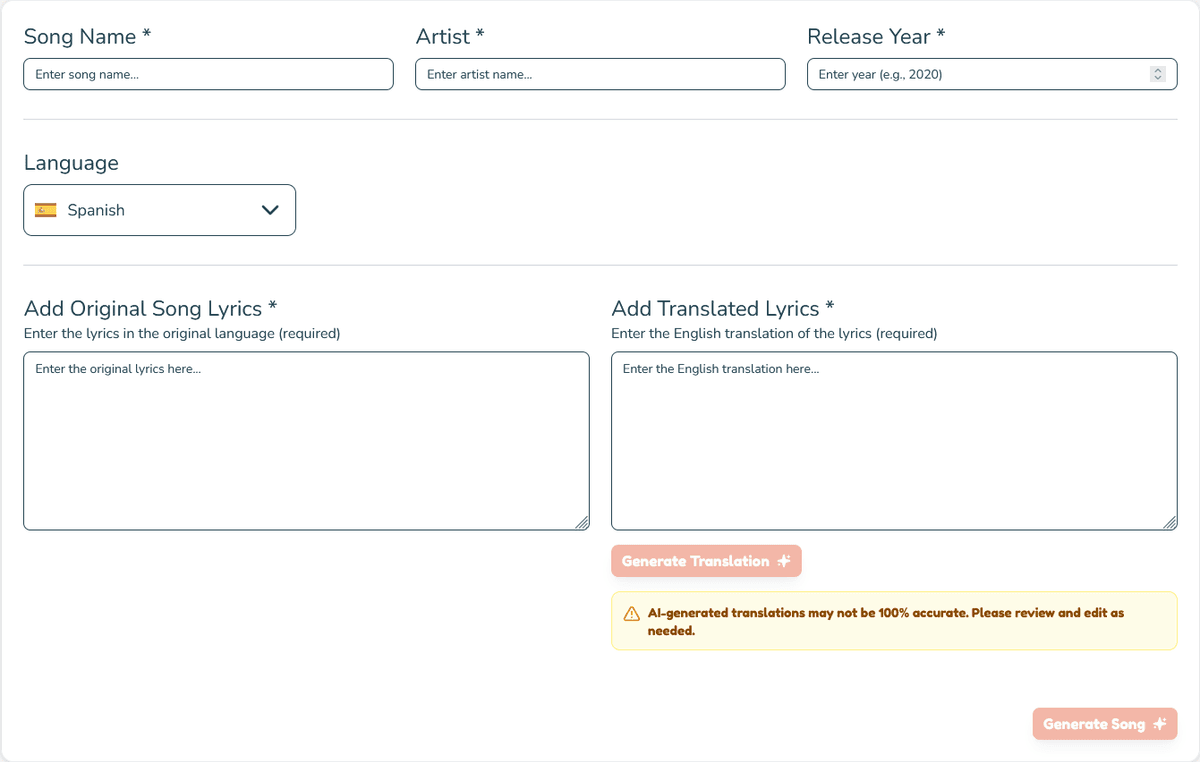Click the Artist name input field

[x=600, y=73]
